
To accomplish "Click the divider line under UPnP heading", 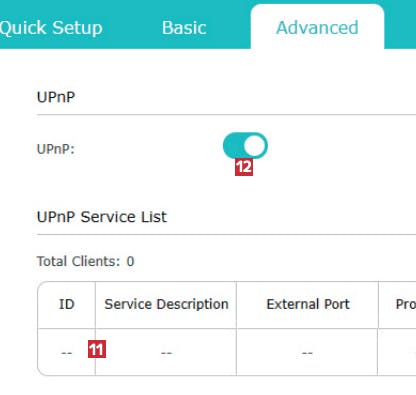I will (226, 115).
